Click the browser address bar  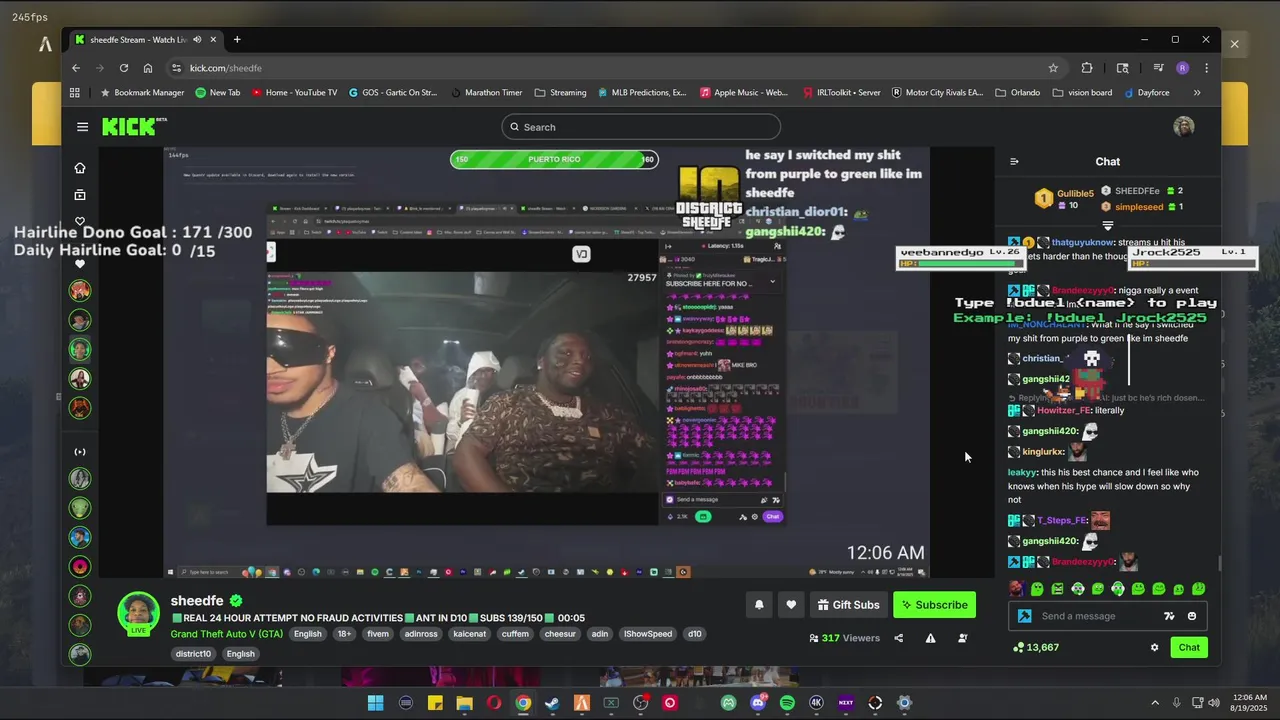tap(610, 68)
